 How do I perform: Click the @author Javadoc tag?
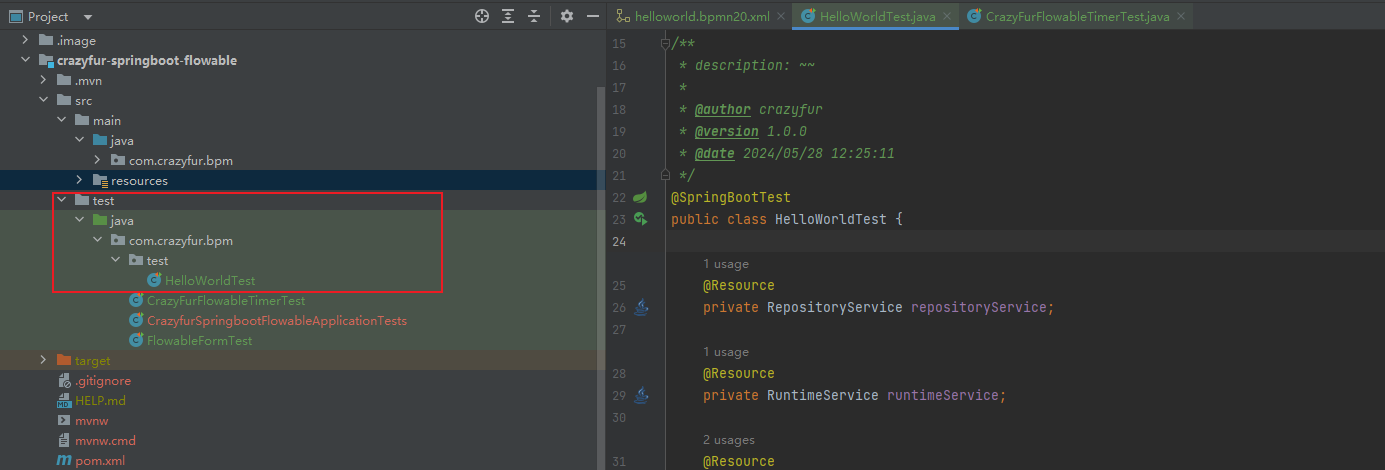(723, 109)
